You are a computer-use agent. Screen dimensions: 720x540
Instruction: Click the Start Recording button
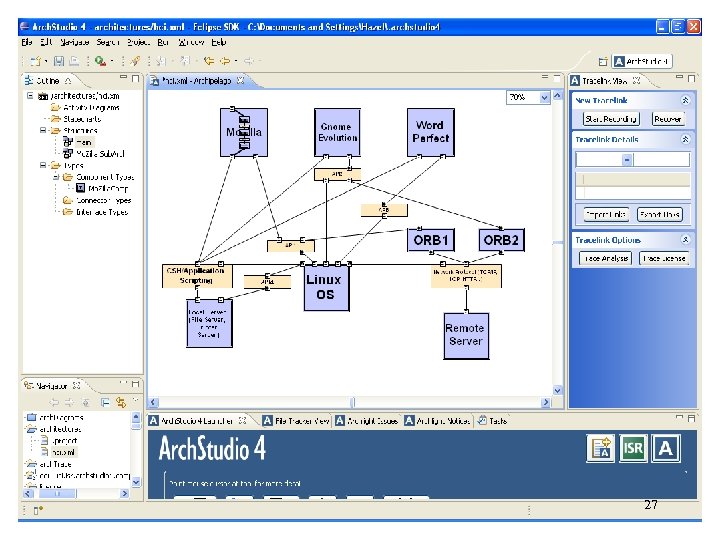click(611, 119)
